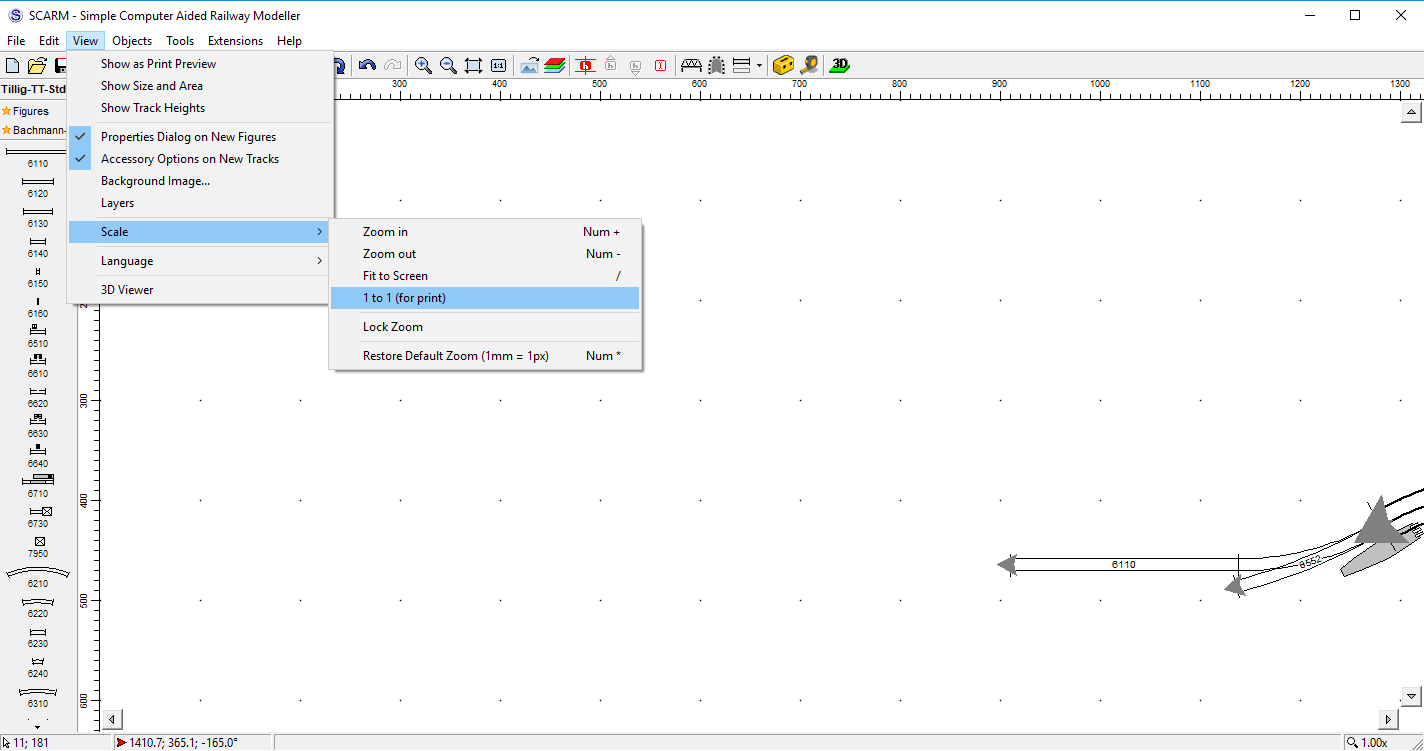Screen dimensions: 1424x751
Task: Click the horizontal scrollbar right arrow
Action: coord(1388,719)
